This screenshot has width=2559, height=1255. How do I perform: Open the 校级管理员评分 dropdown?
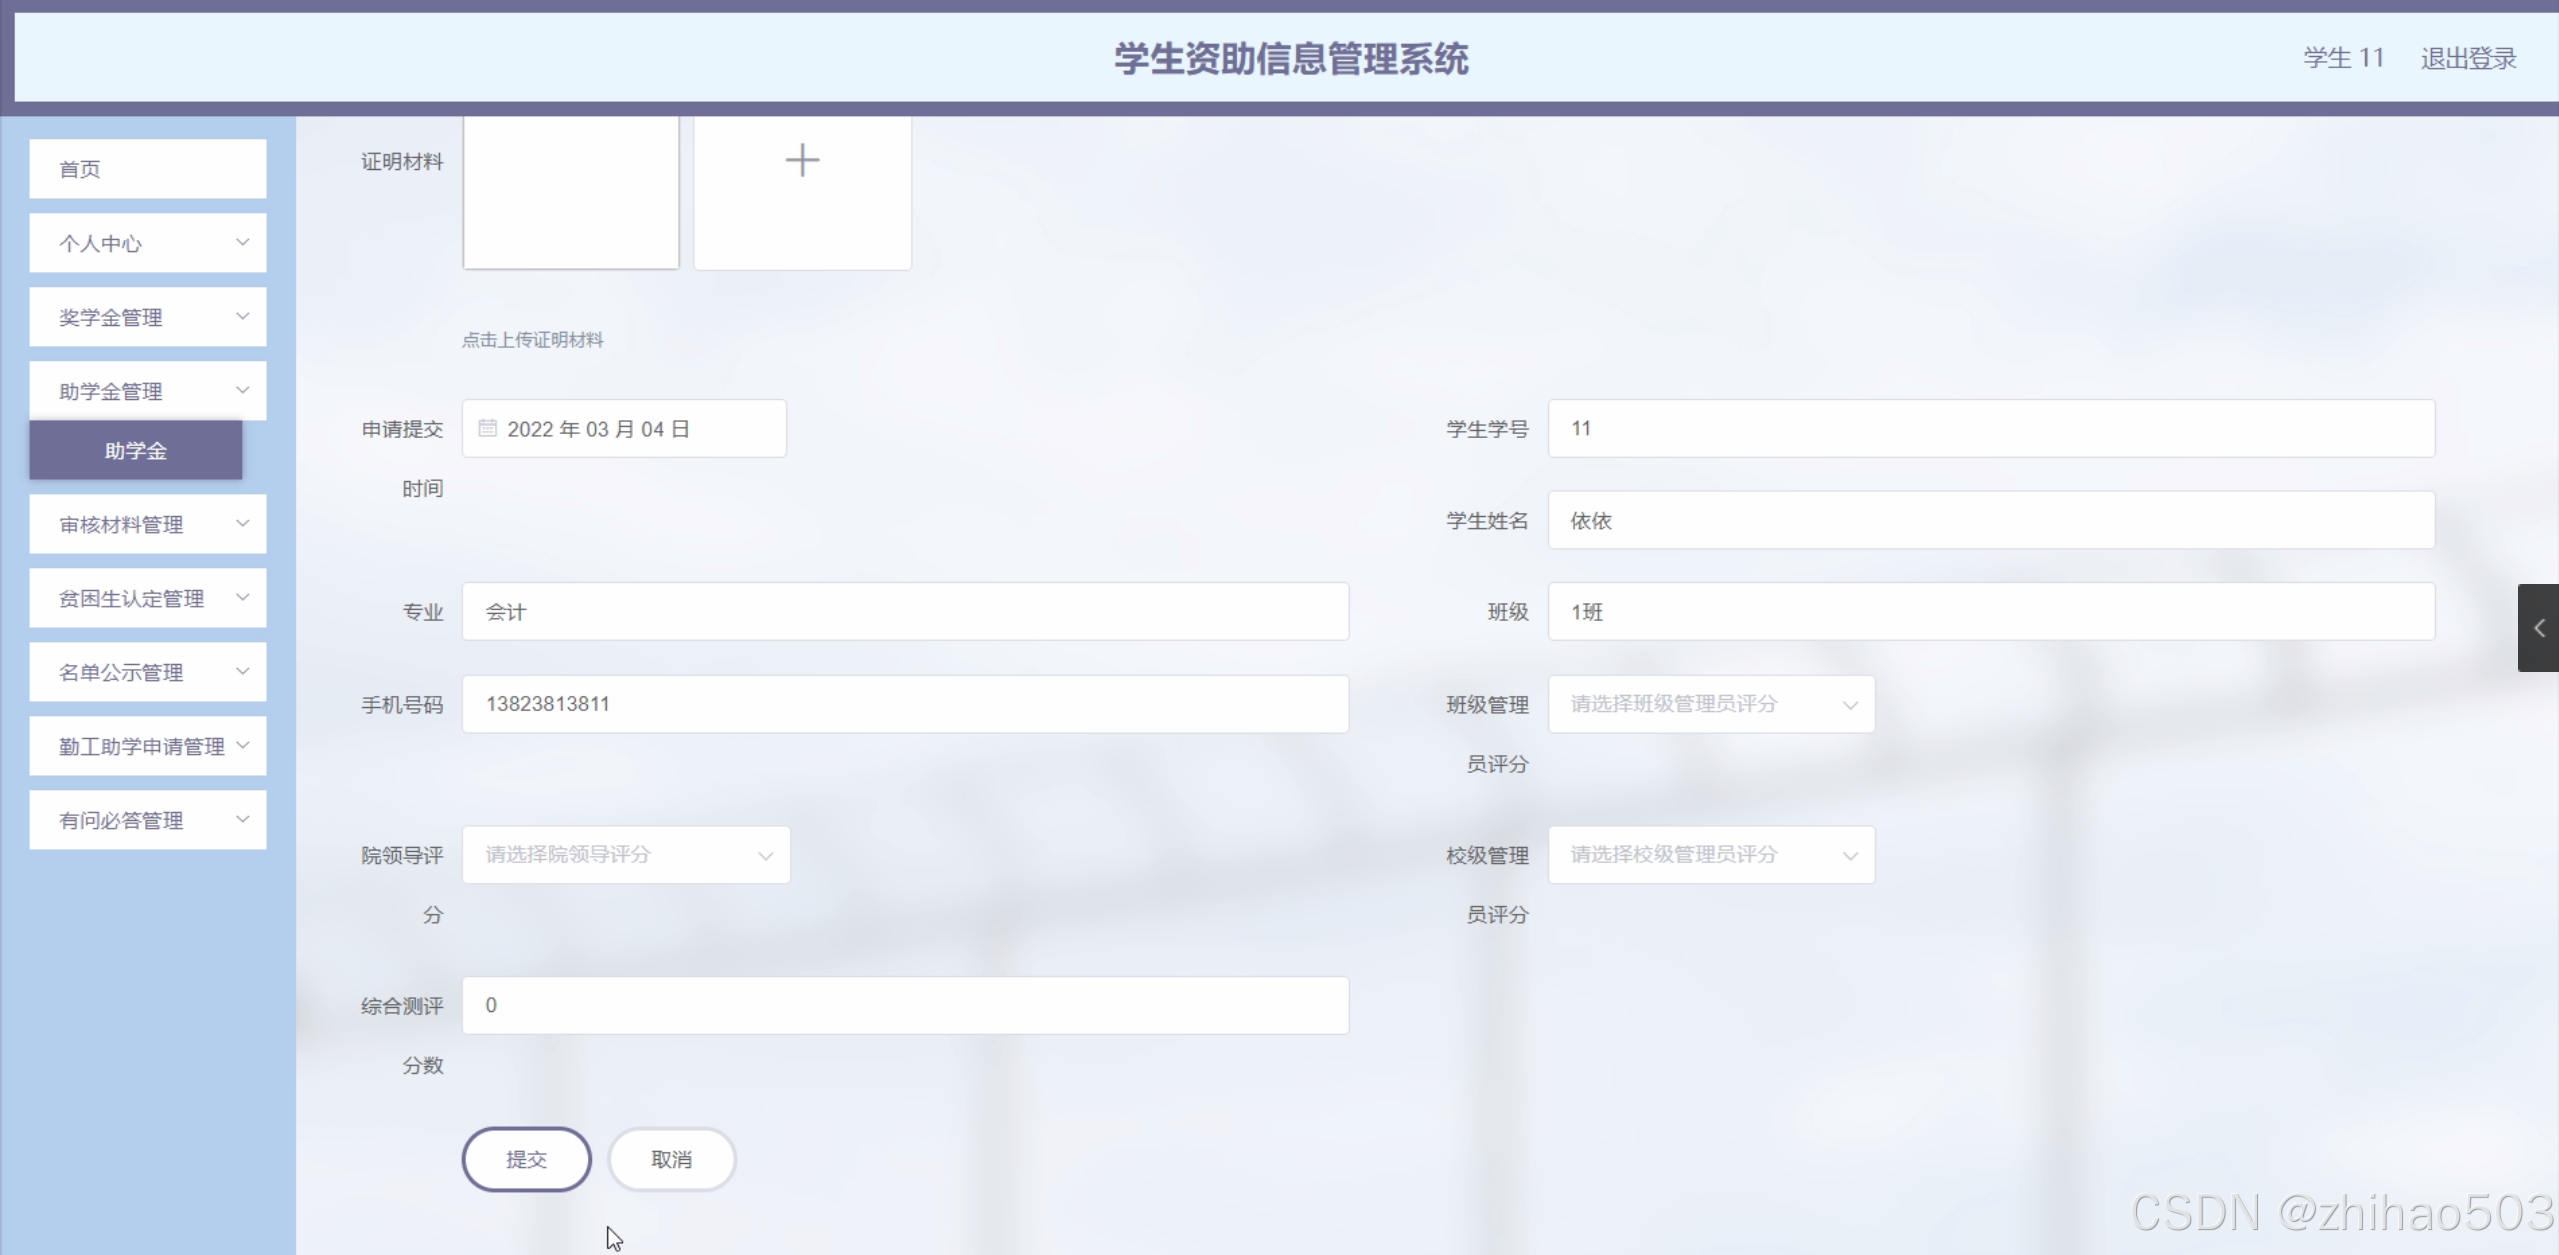click(x=1710, y=855)
